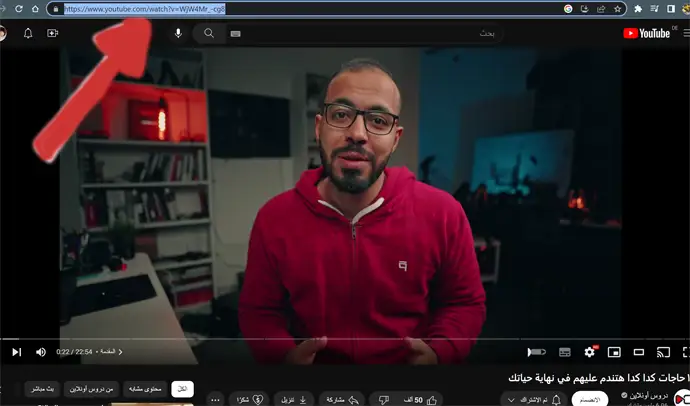Screen dimensions: 690x406
Task: Select the YouTube URL in the address bar
Action: [x=145, y=9]
